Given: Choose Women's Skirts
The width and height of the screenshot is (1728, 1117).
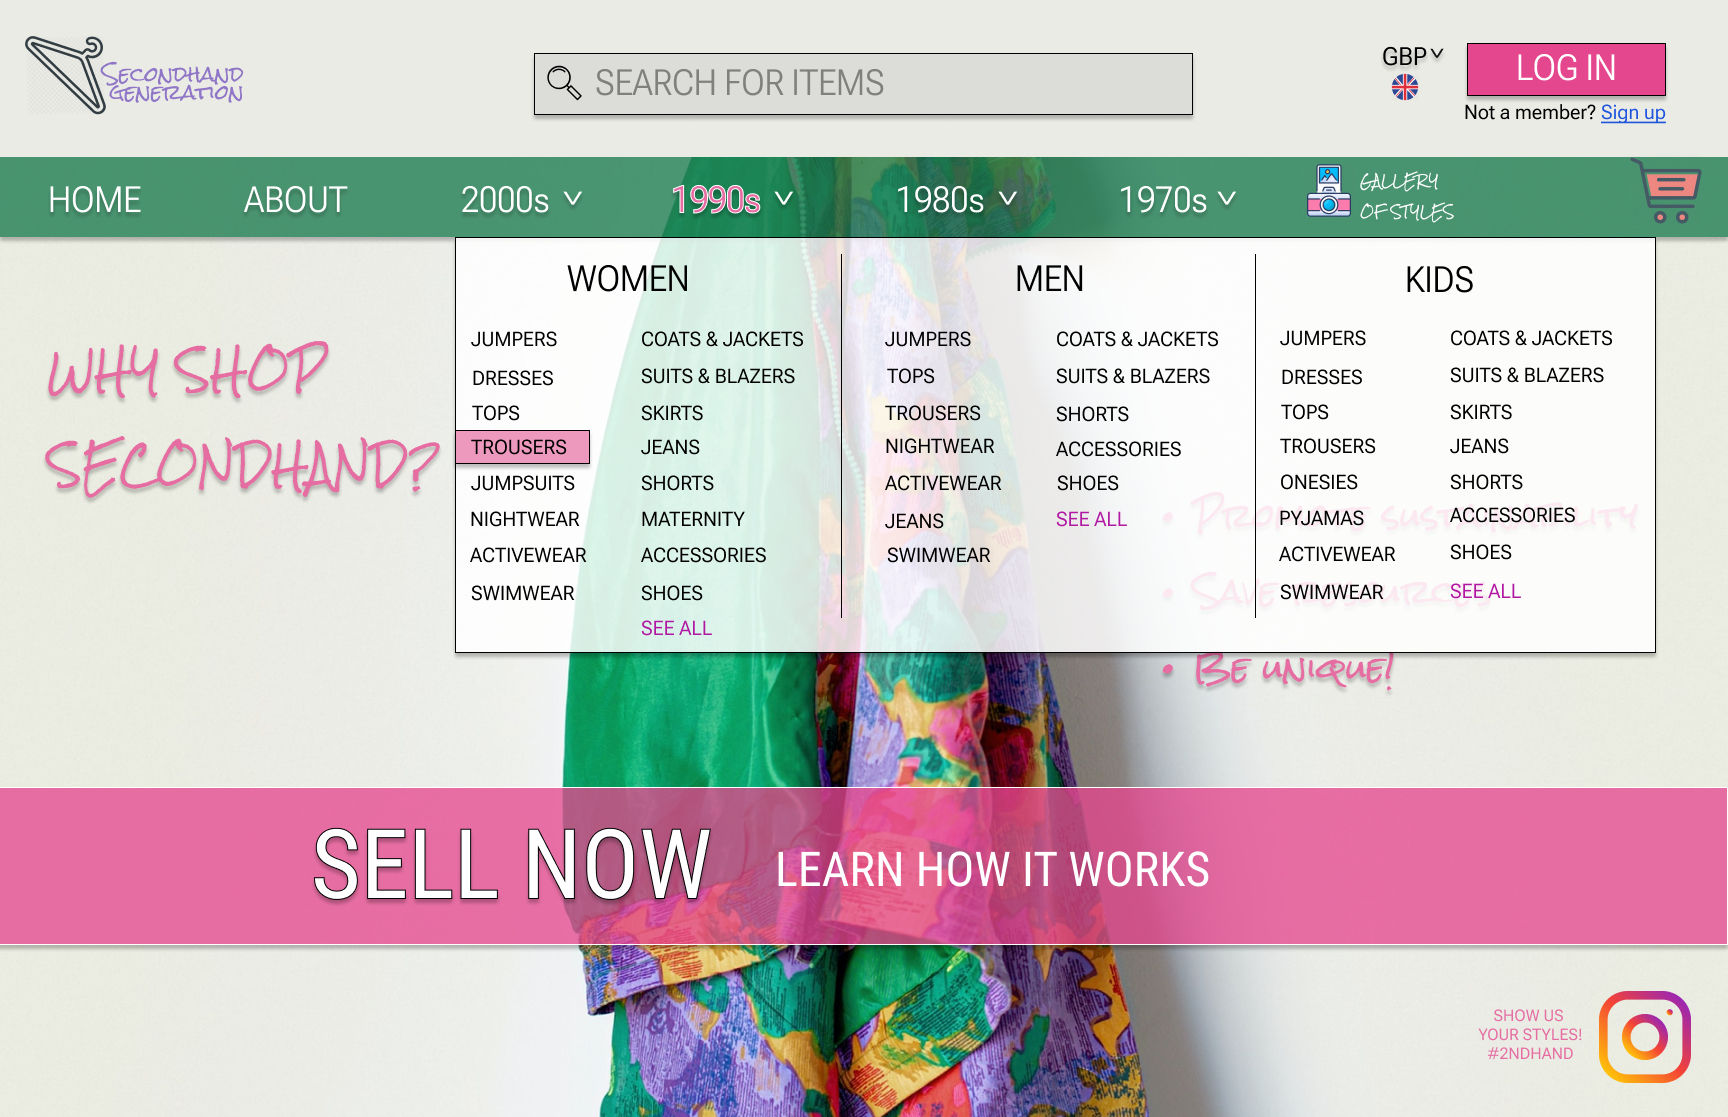Looking at the screenshot, I should tap(672, 414).
